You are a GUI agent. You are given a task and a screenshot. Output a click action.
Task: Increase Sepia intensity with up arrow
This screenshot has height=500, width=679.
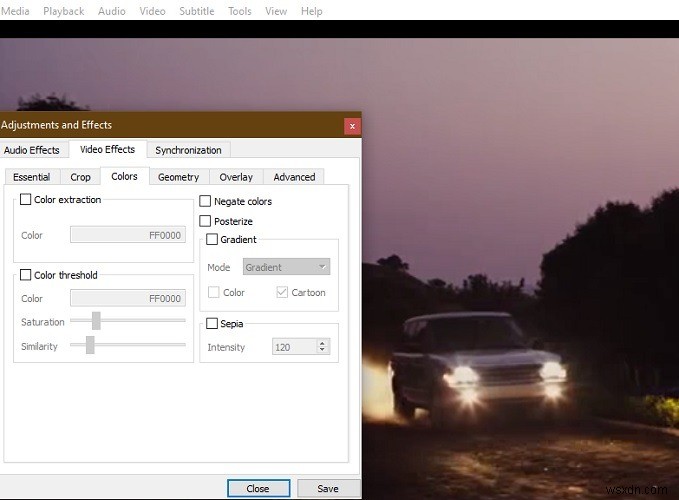(322, 343)
